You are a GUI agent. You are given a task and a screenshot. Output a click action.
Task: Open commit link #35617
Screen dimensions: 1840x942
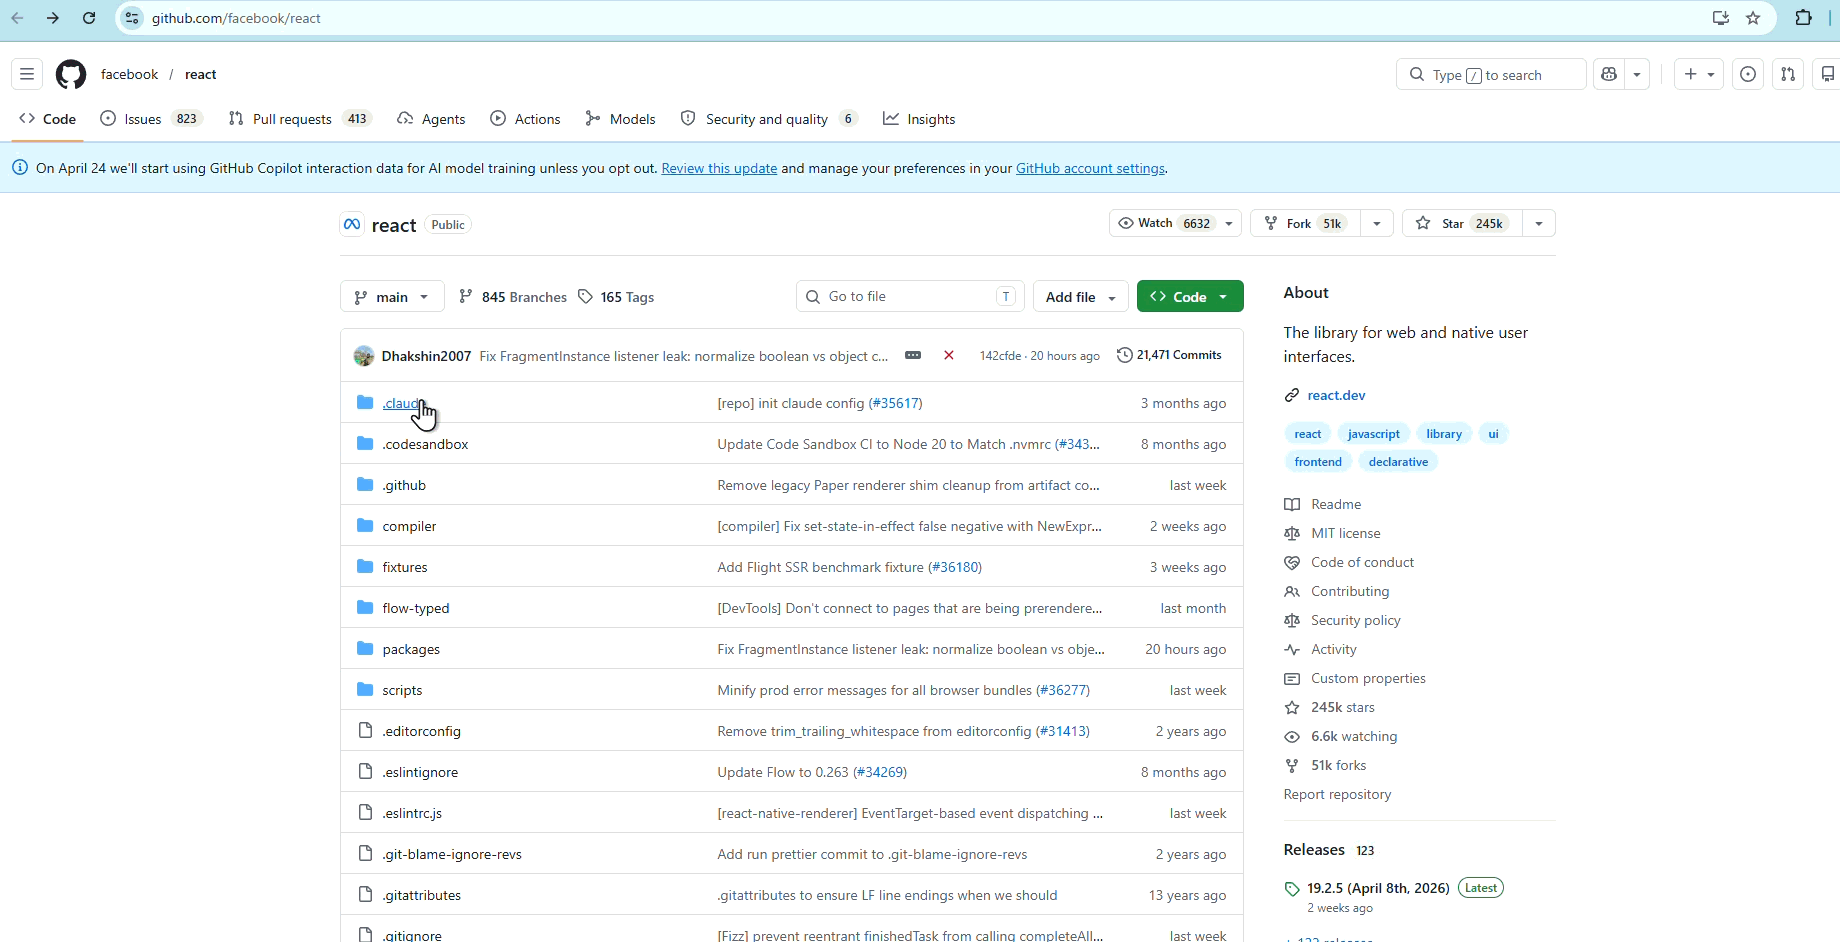pos(895,403)
